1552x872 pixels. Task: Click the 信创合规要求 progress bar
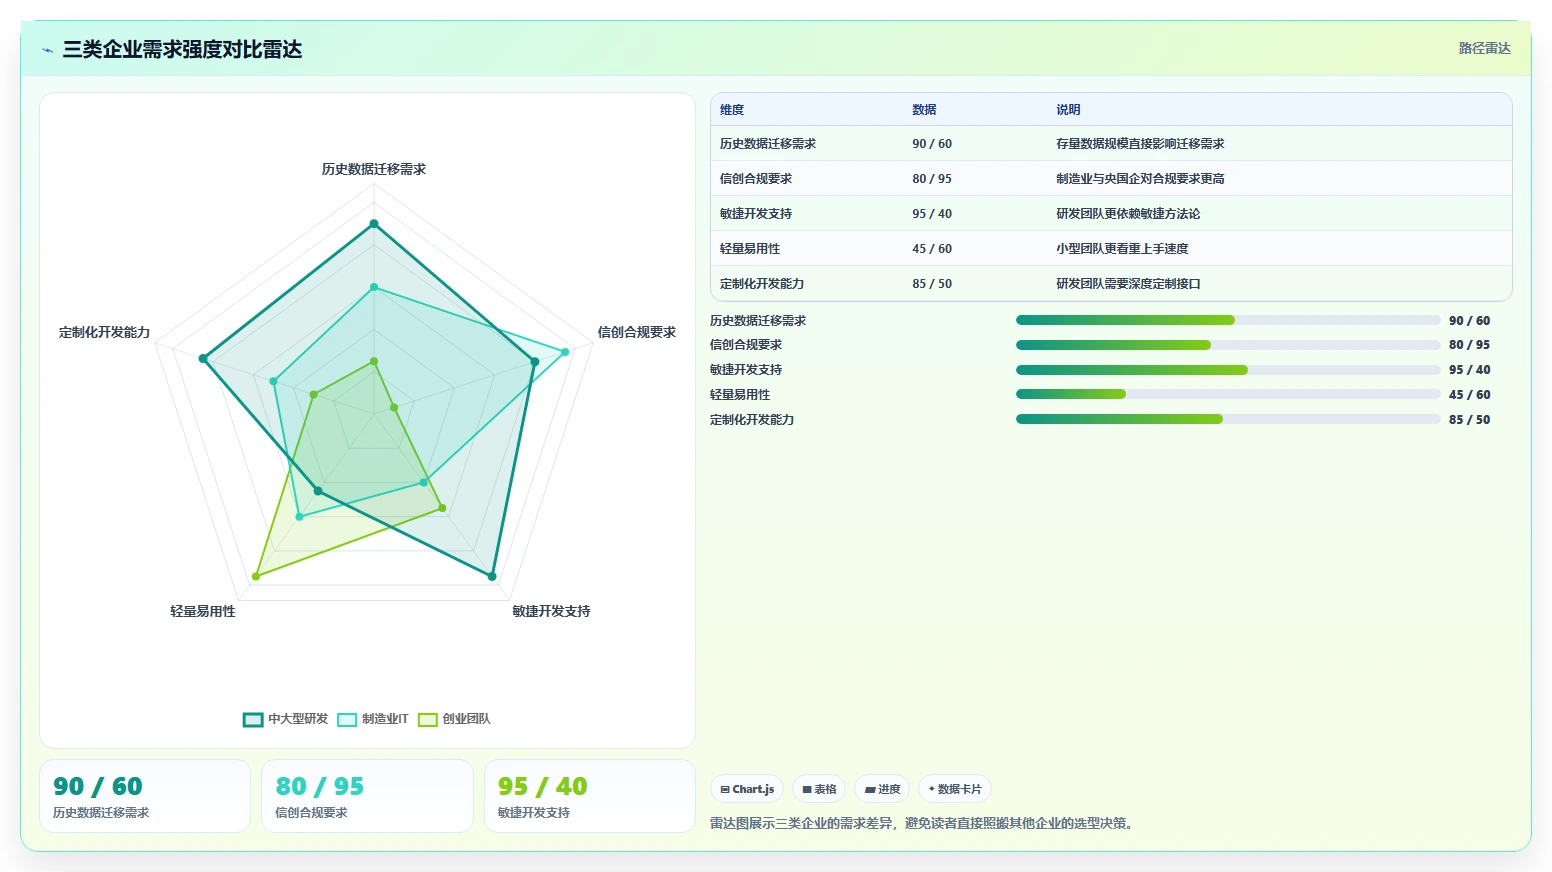point(1228,345)
